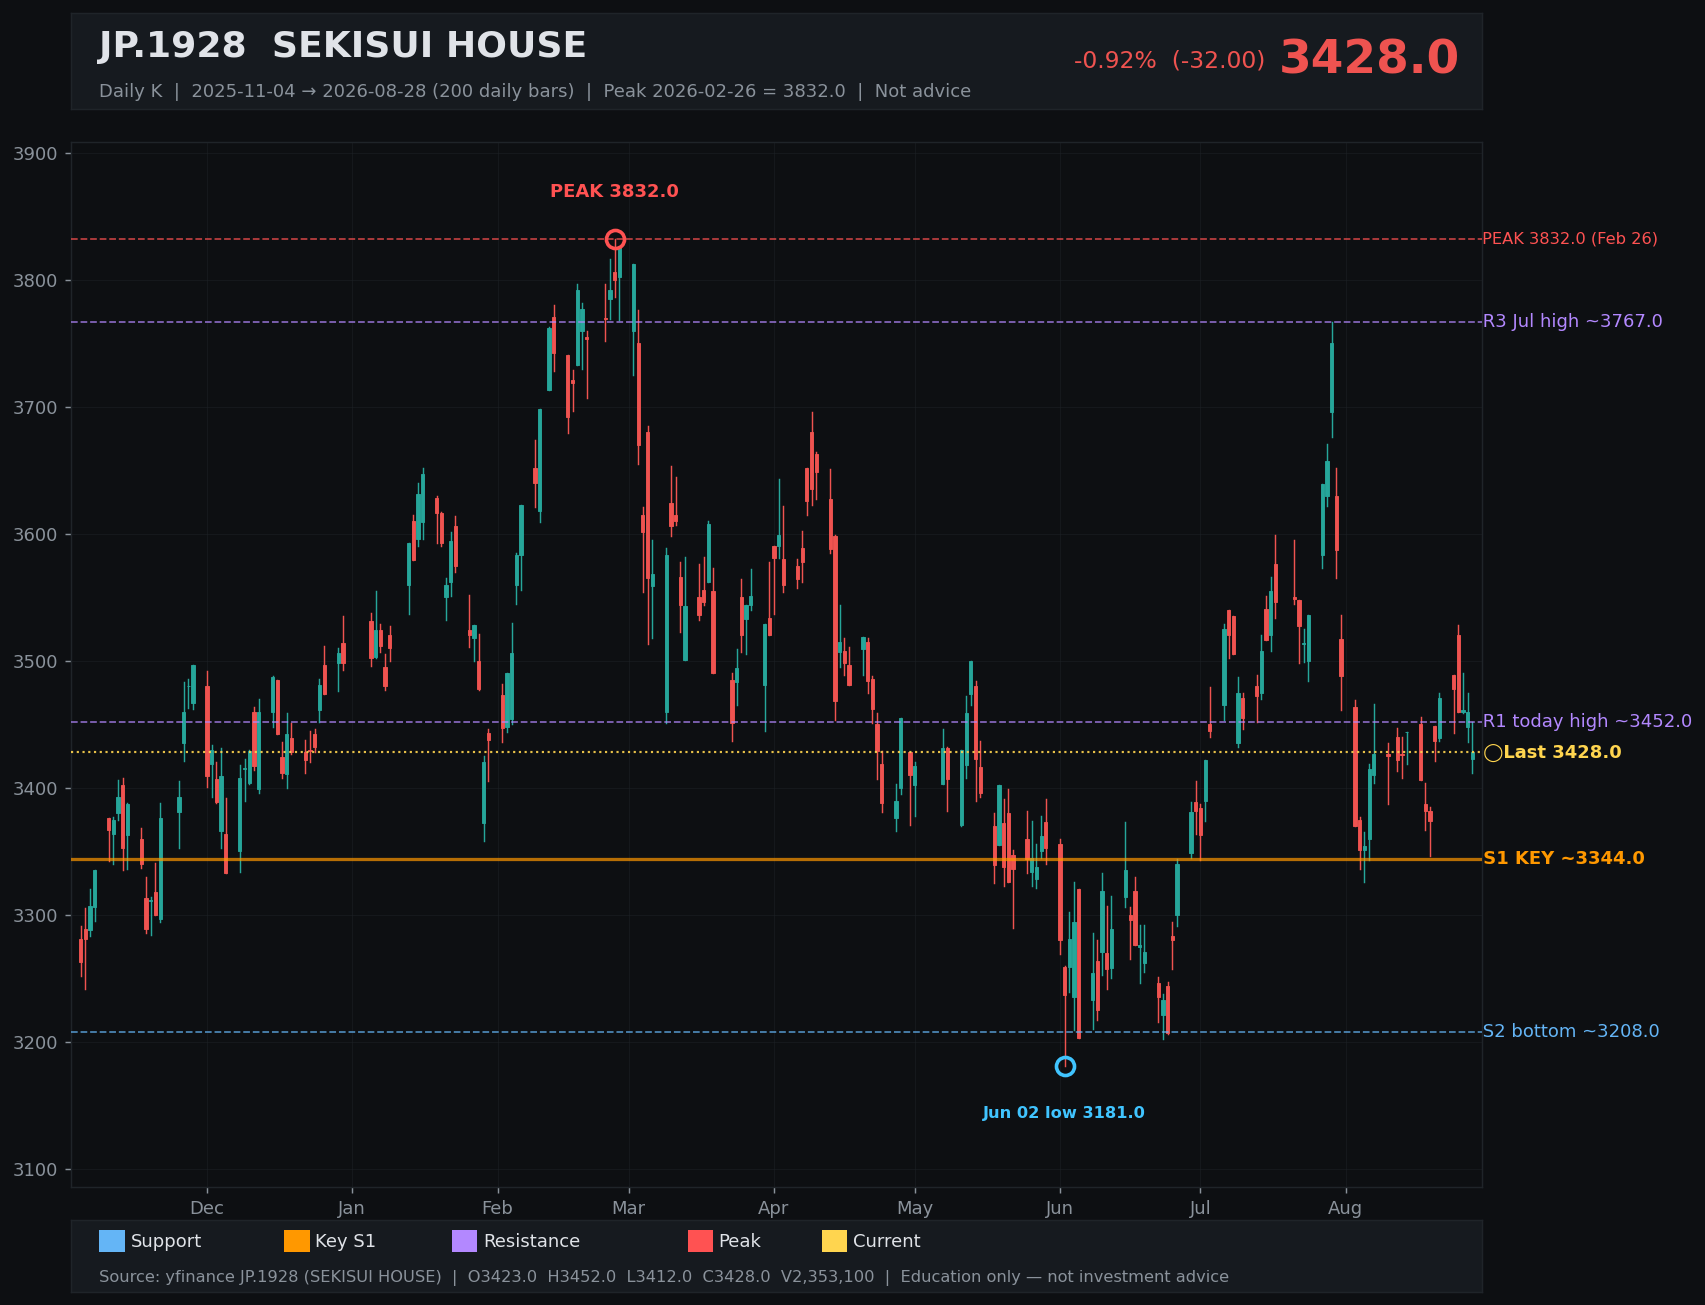The image size is (1705, 1305).
Task: Click the 3800 price axis label
Action: (36, 281)
